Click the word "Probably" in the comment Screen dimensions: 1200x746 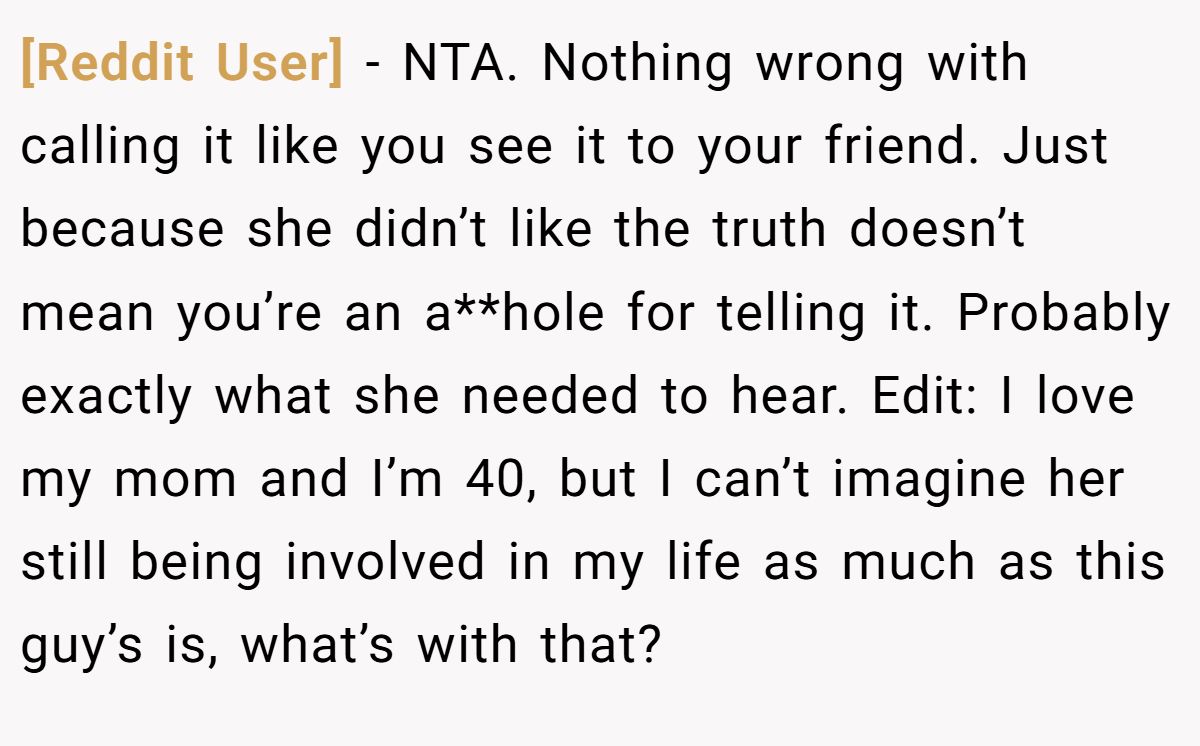[x=1063, y=314]
